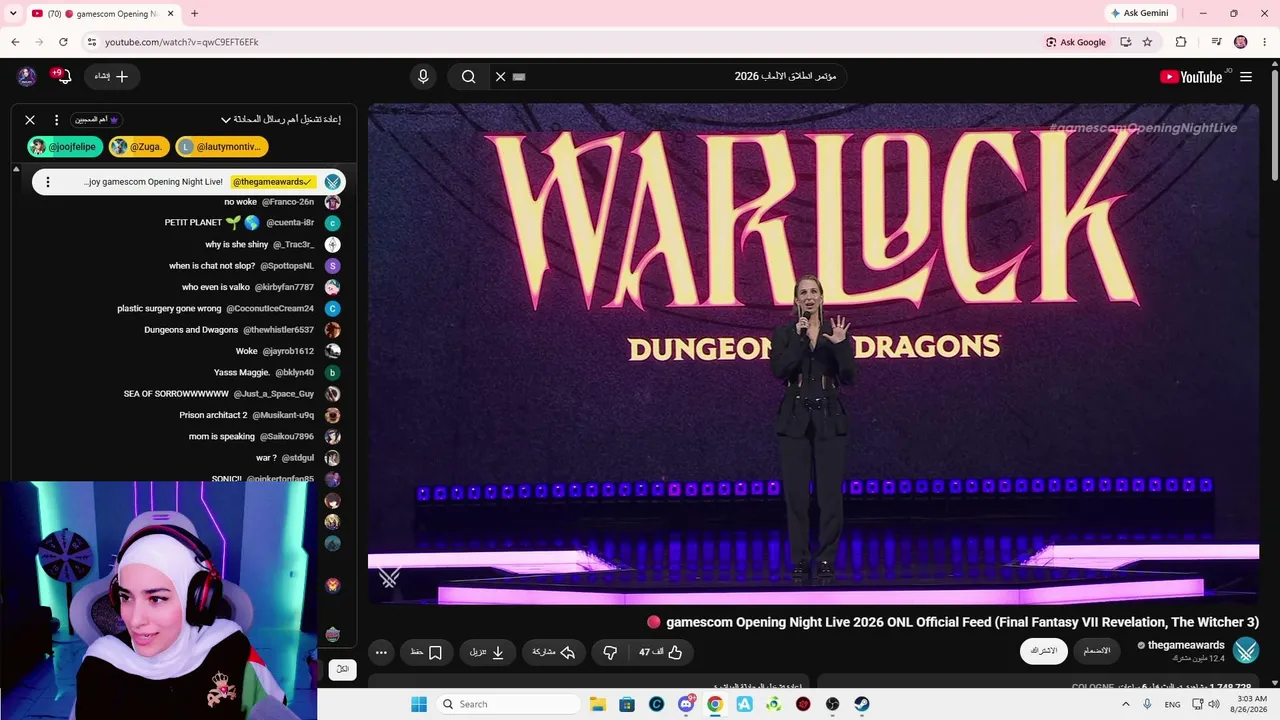Viewport: 1280px width, 720px height.
Task: Open the top fans crown chip
Action: tap(97, 120)
